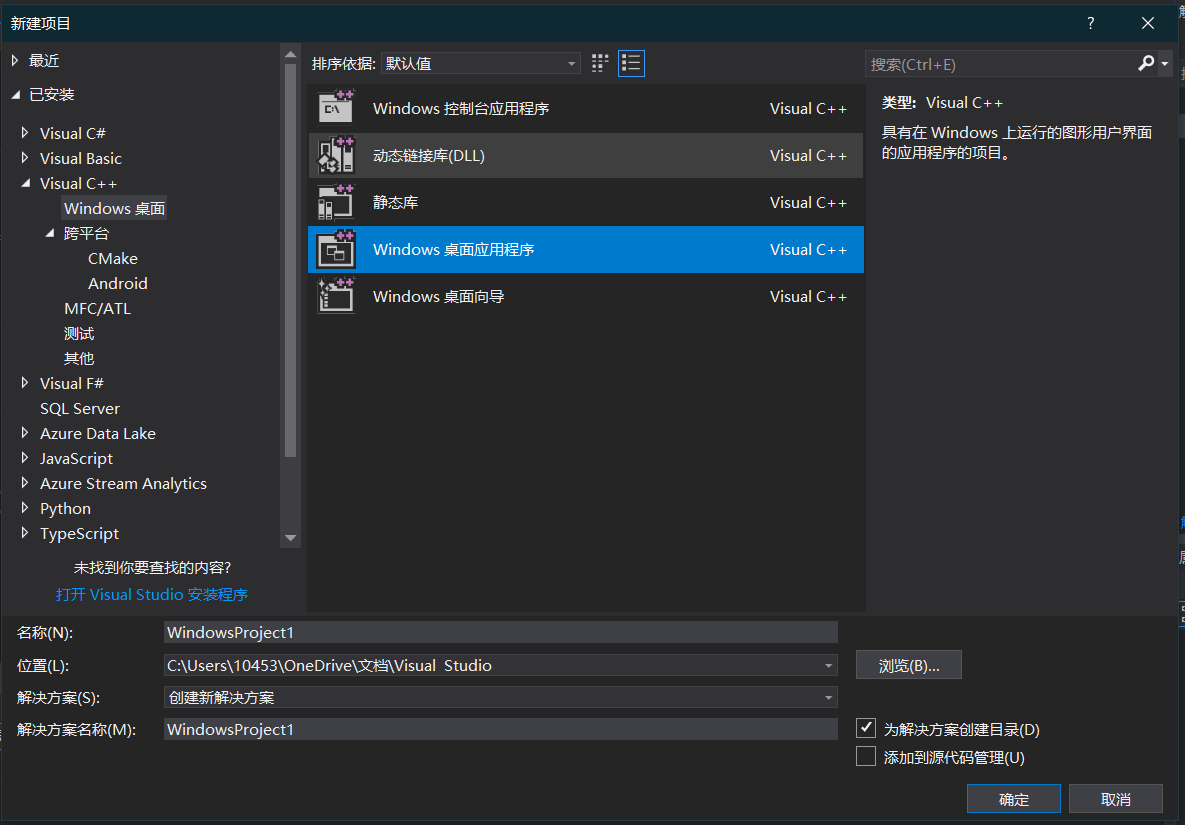Image resolution: width=1185 pixels, height=825 pixels.
Task: Expand the Azure Data Lake node
Action: coord(25,433)
